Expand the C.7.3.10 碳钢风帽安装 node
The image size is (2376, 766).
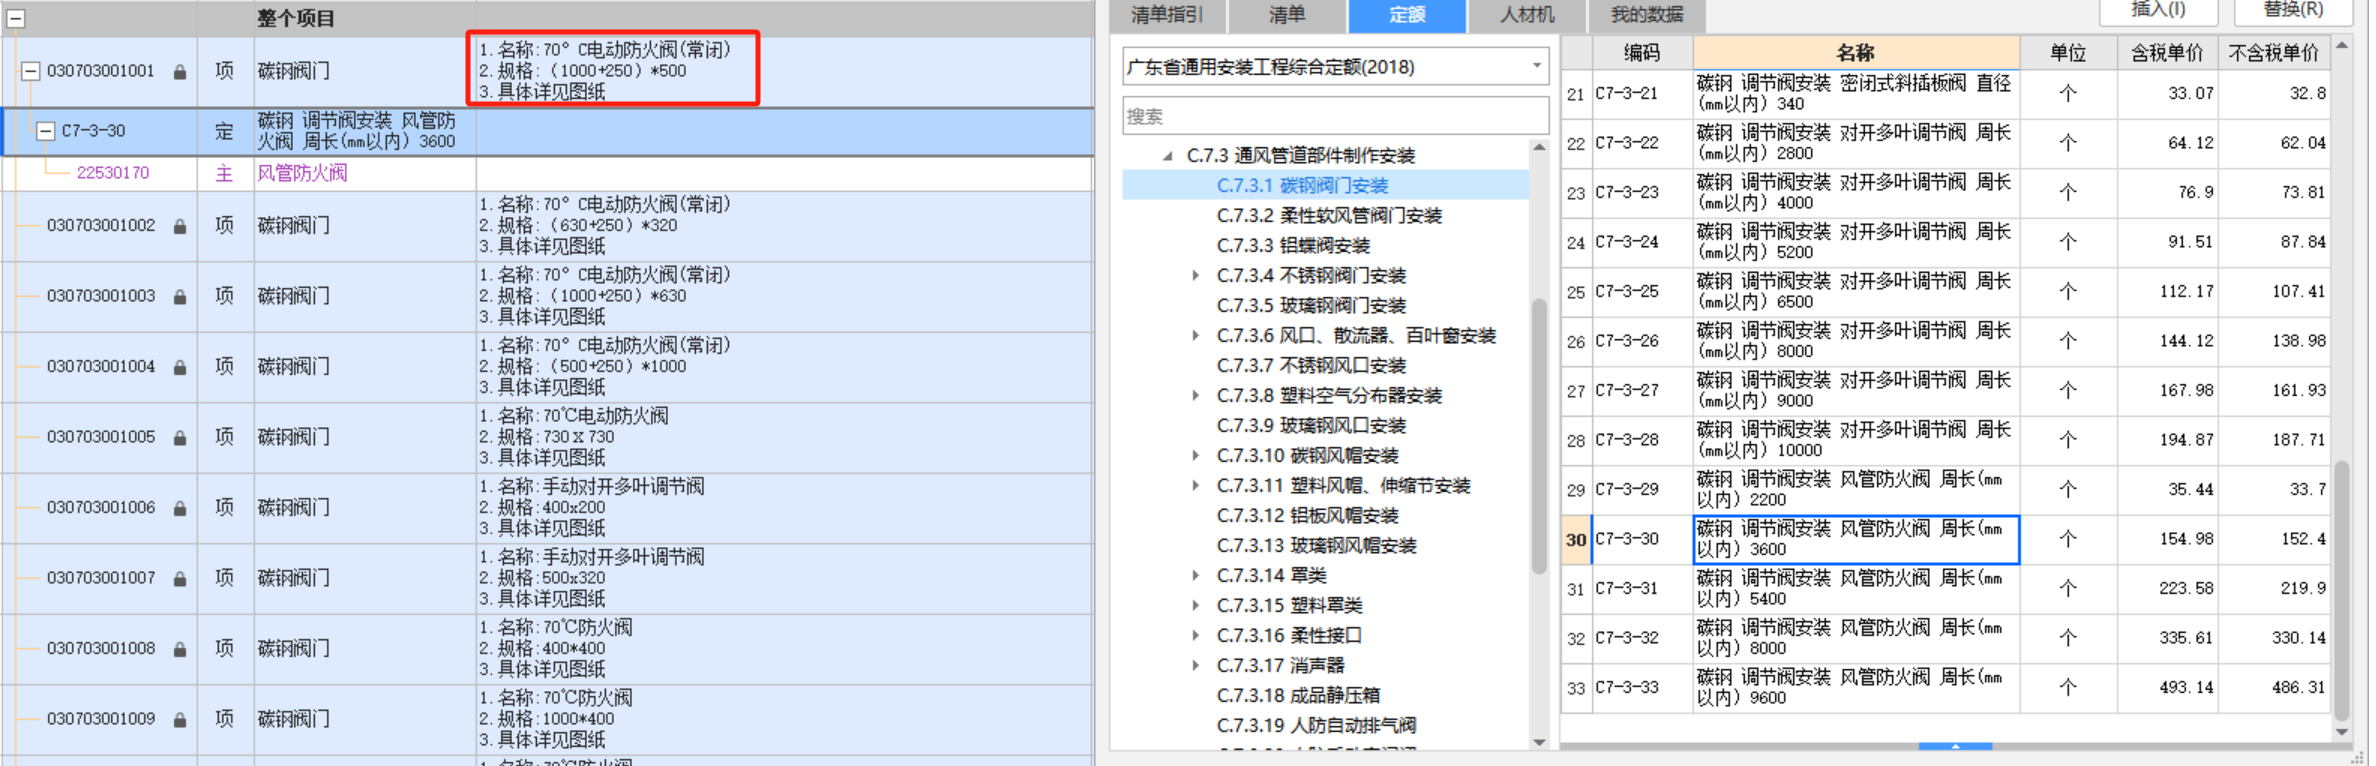tap(1195, 455)
